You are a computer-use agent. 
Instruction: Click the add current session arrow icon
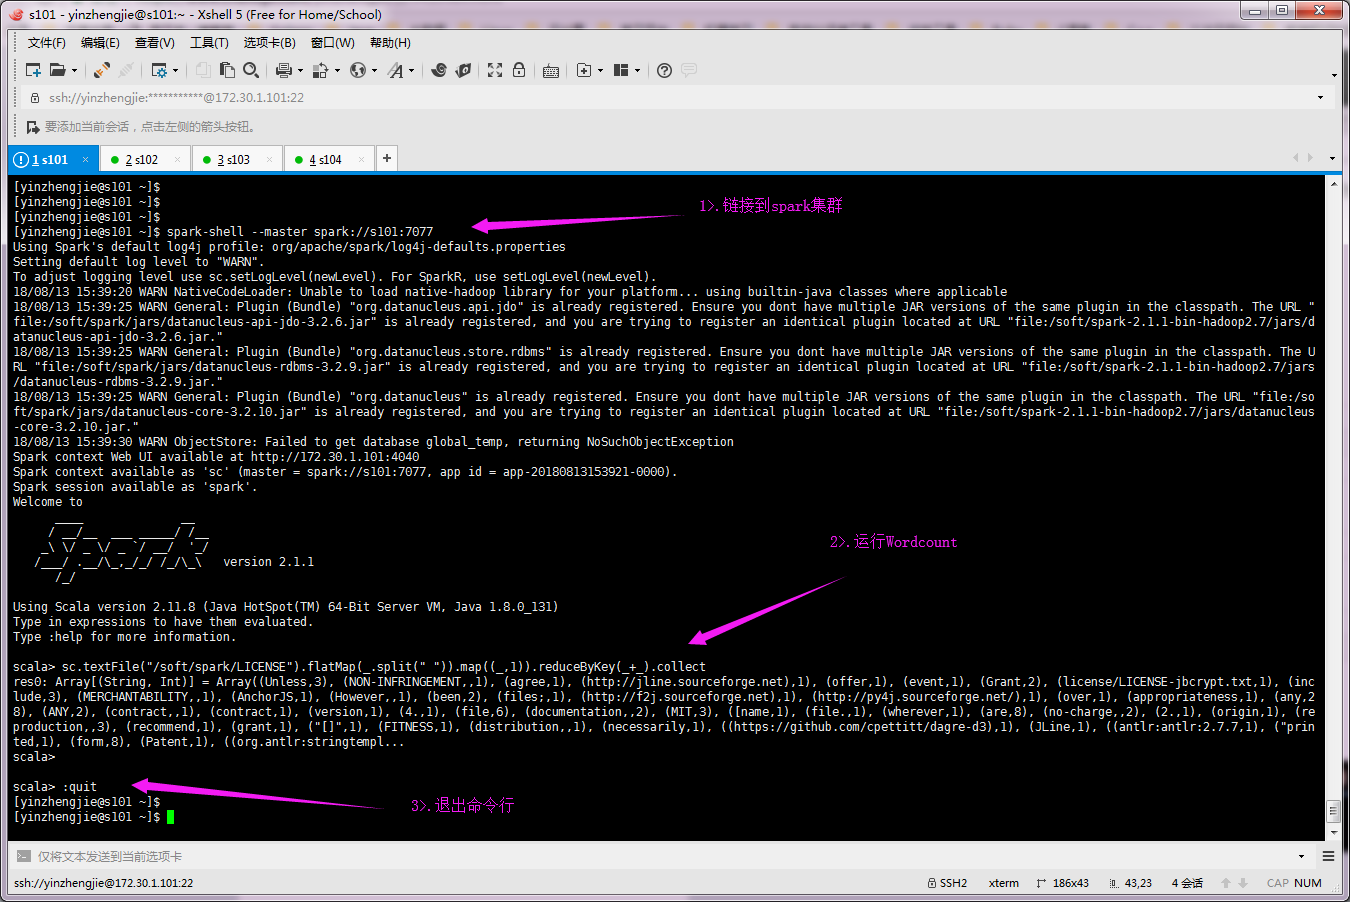click(33, 127)
